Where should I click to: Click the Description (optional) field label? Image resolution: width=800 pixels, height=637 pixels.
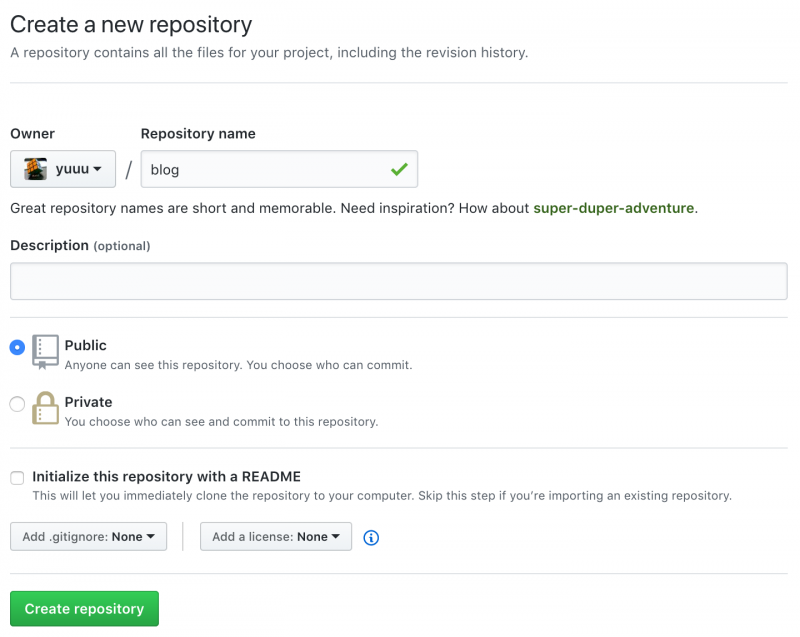[x=80, y=246]
